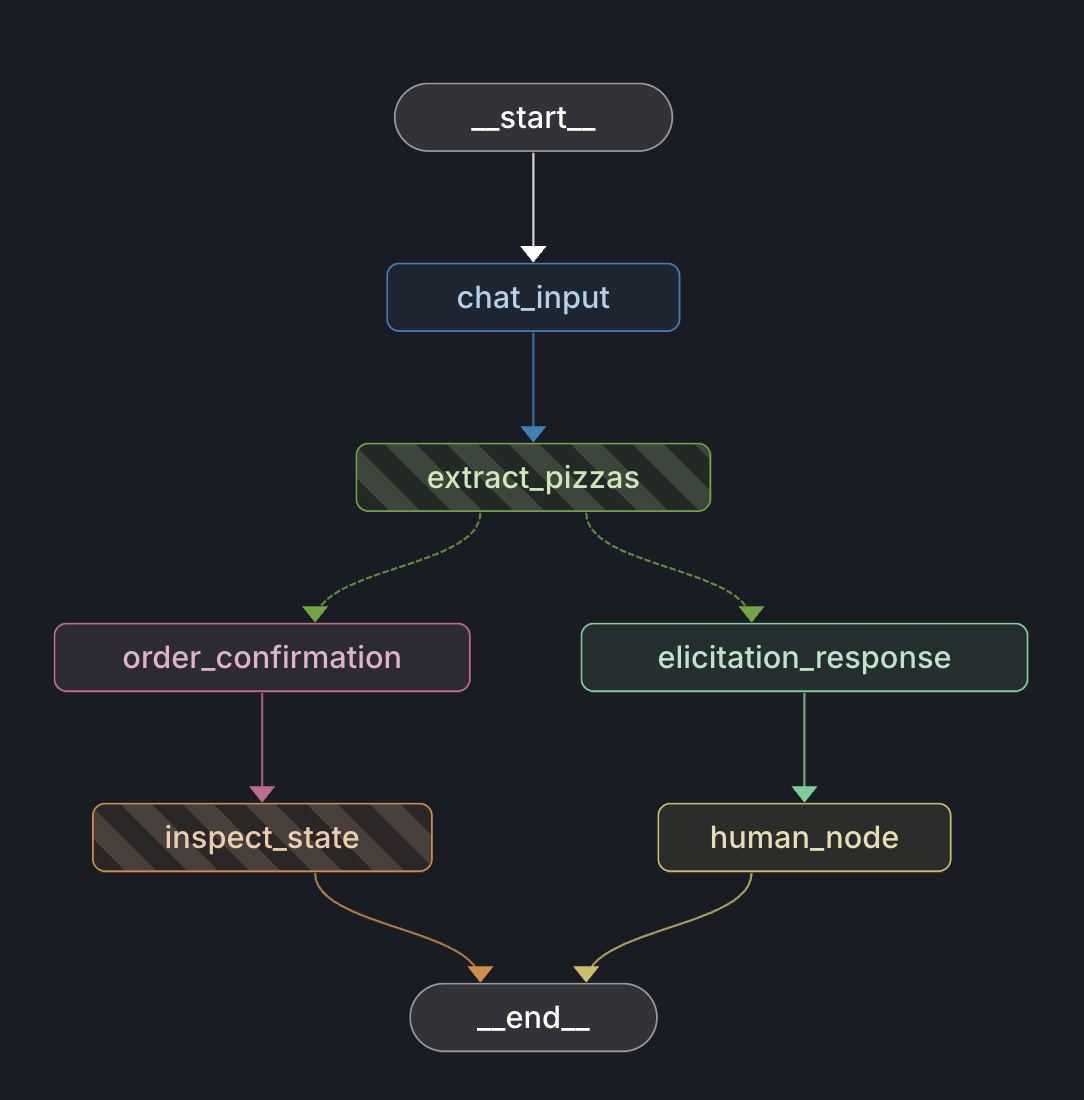This screenshot has width=1084, height=1100.
Task: Click the __end__ node
Action: (x=533, y=1017)
